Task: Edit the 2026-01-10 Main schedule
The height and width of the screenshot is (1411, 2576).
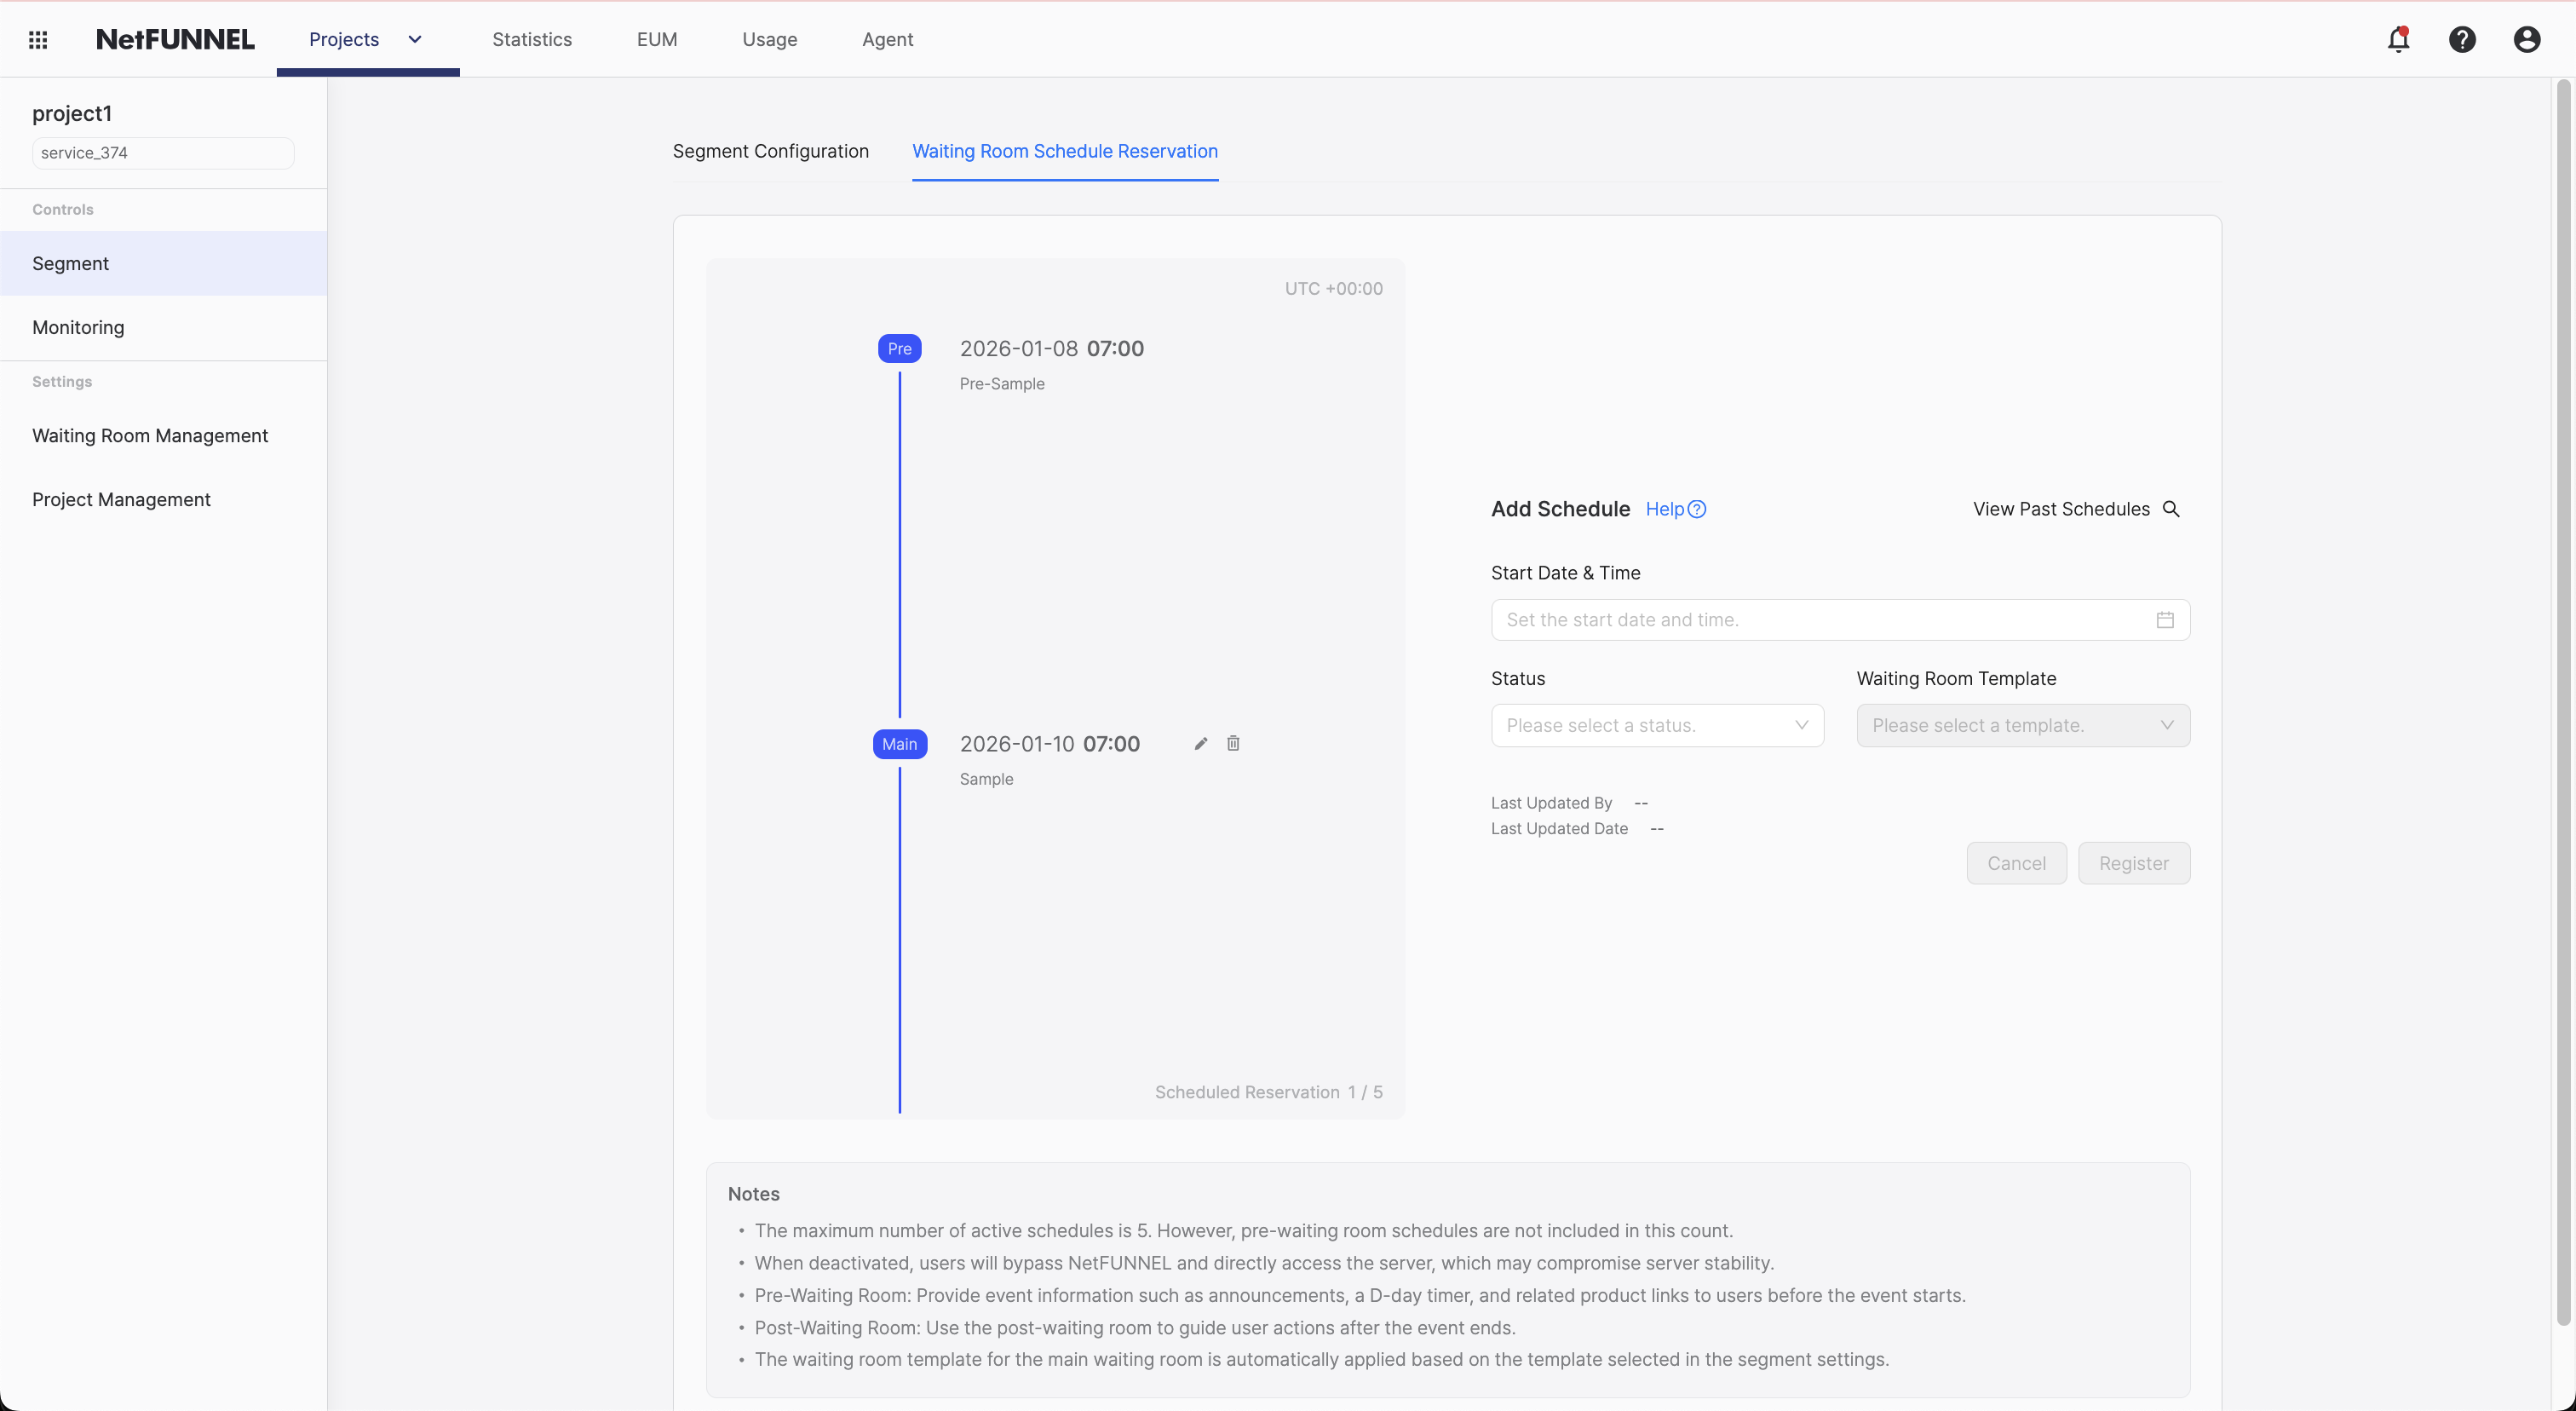Action: (x=1201, y=744)
